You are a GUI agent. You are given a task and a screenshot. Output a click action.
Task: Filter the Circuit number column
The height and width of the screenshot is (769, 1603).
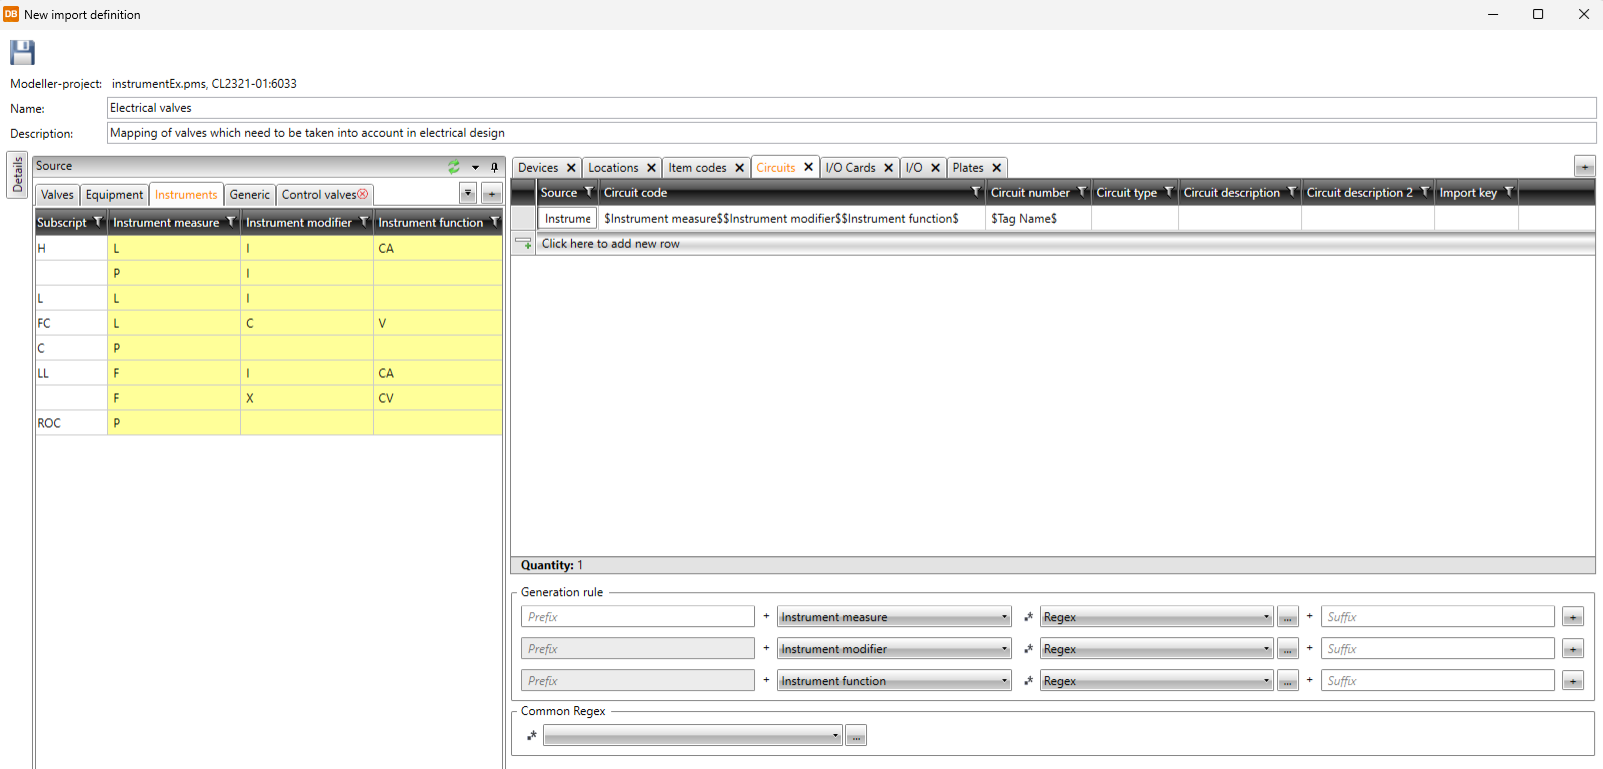[1081, 192]
